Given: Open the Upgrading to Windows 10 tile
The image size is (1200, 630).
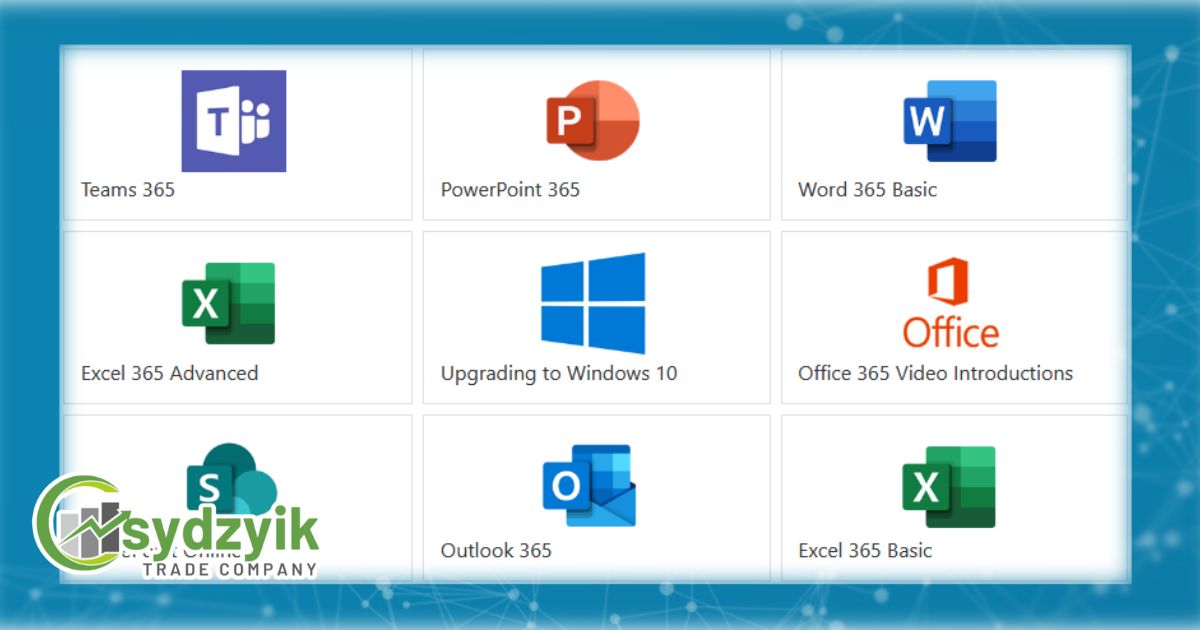Looking at the screenshot, I should 595,315.
